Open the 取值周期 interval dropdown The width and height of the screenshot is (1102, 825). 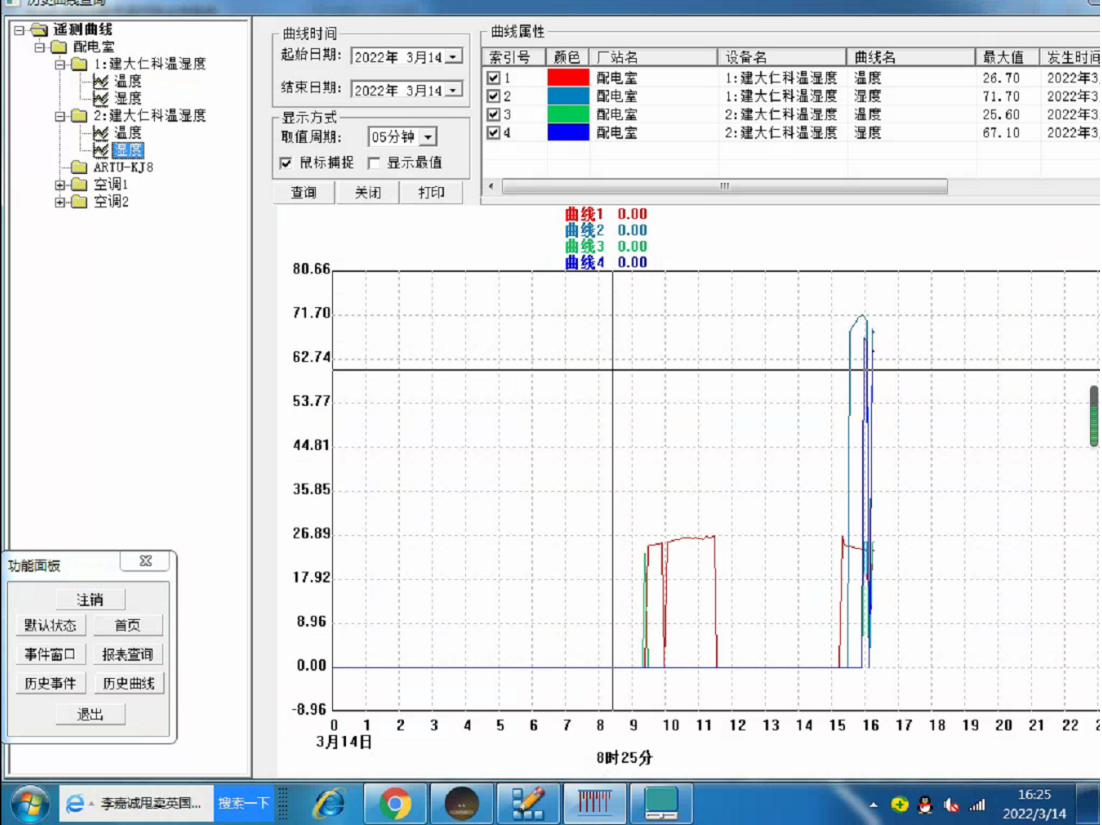[428, 137]
